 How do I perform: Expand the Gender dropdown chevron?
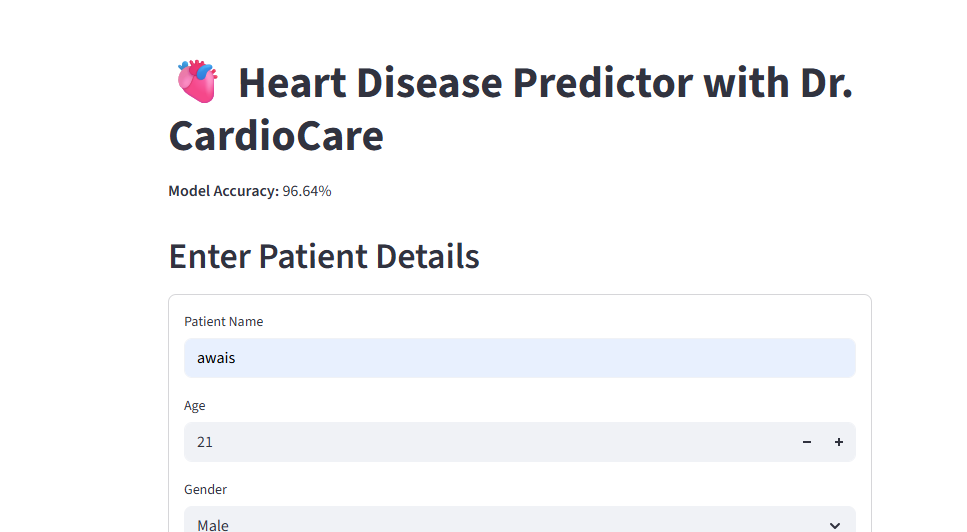pyautogui.click(x=835, y=525)
